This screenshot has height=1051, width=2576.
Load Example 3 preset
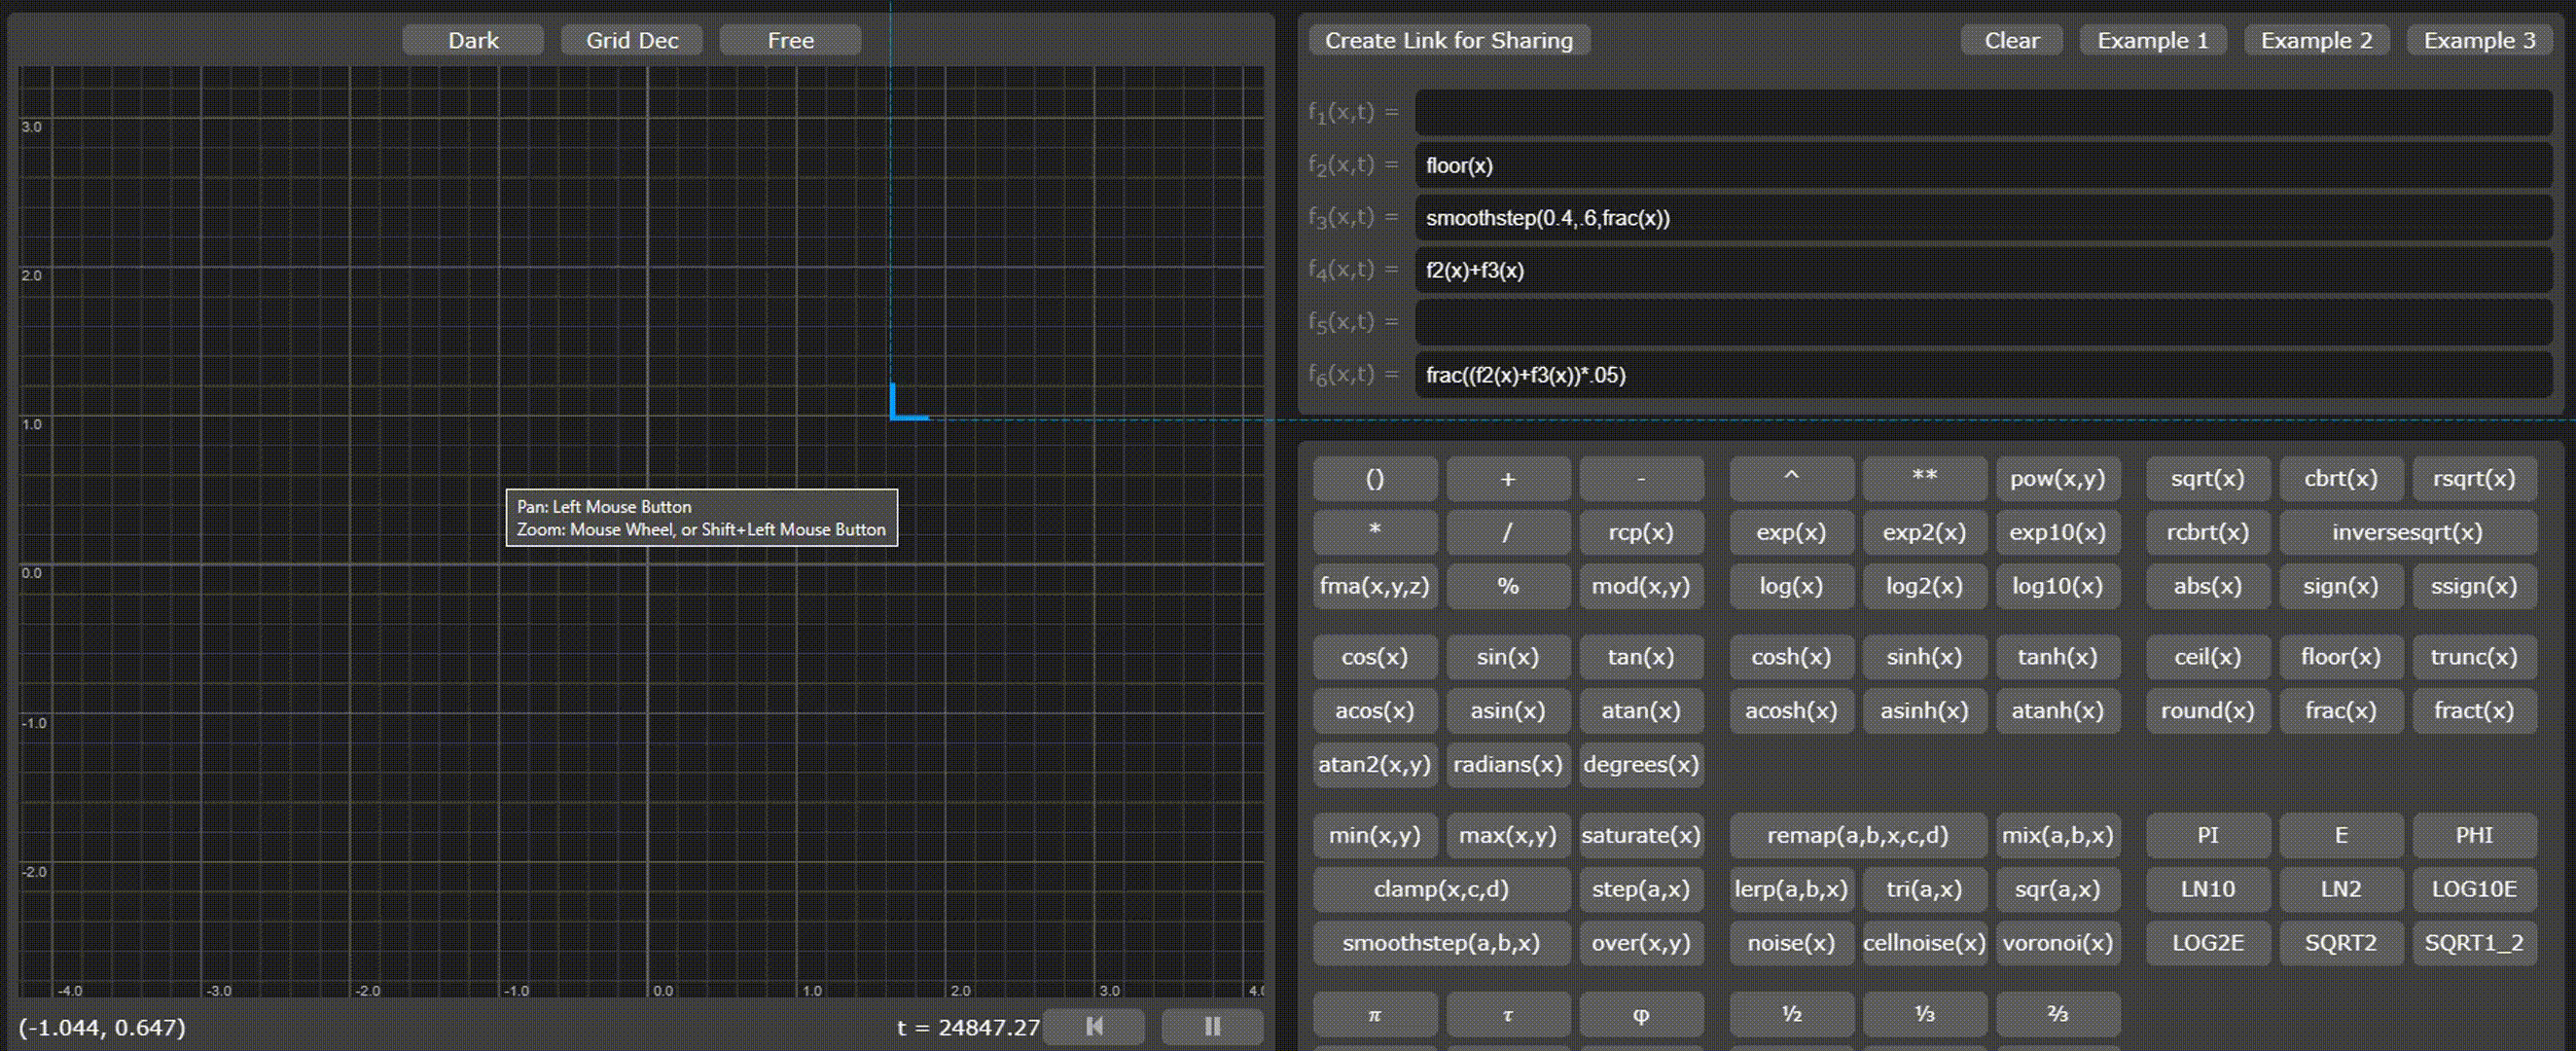pos(2478,40)
